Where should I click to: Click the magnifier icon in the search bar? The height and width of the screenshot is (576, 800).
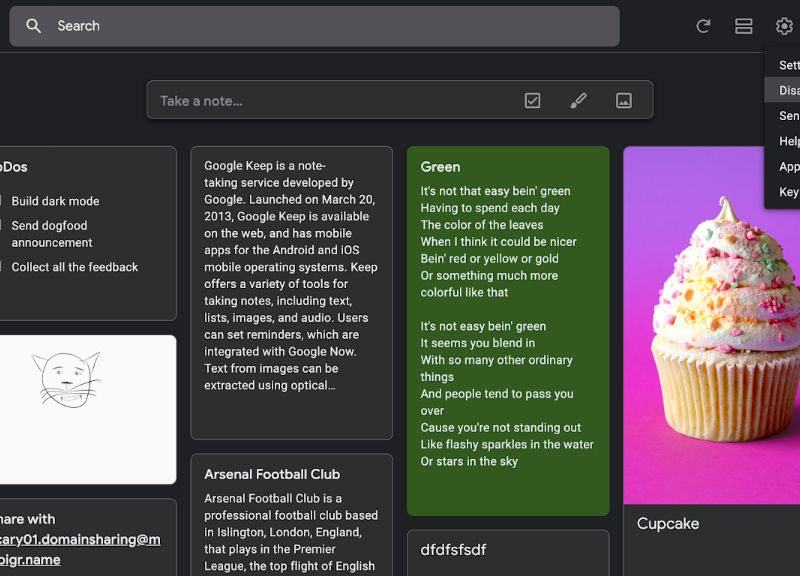(34, 26)
